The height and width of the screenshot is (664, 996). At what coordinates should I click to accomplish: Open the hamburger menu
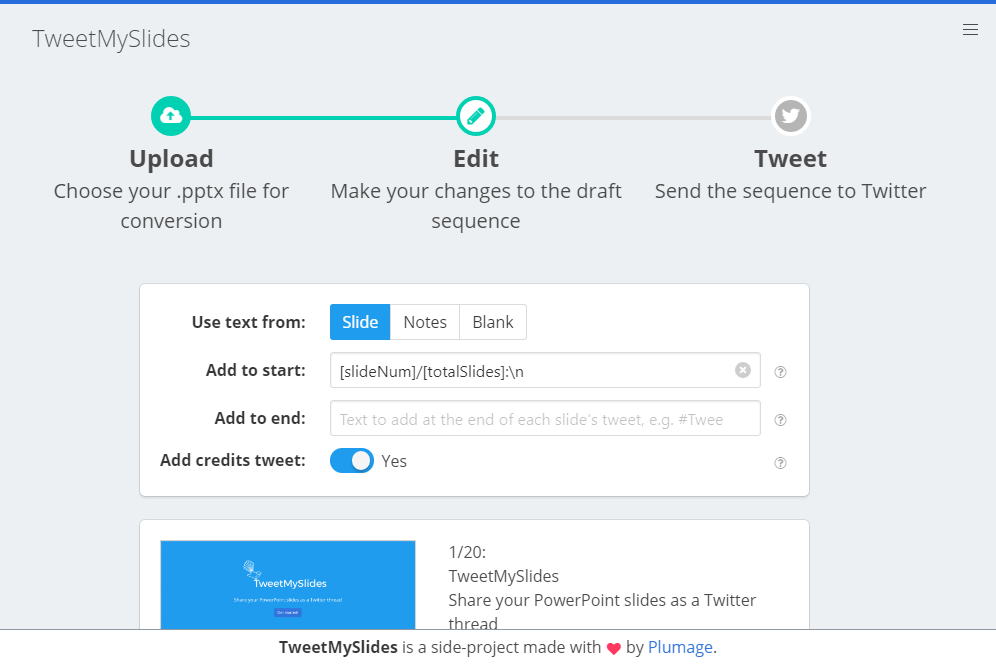[970, 30]
